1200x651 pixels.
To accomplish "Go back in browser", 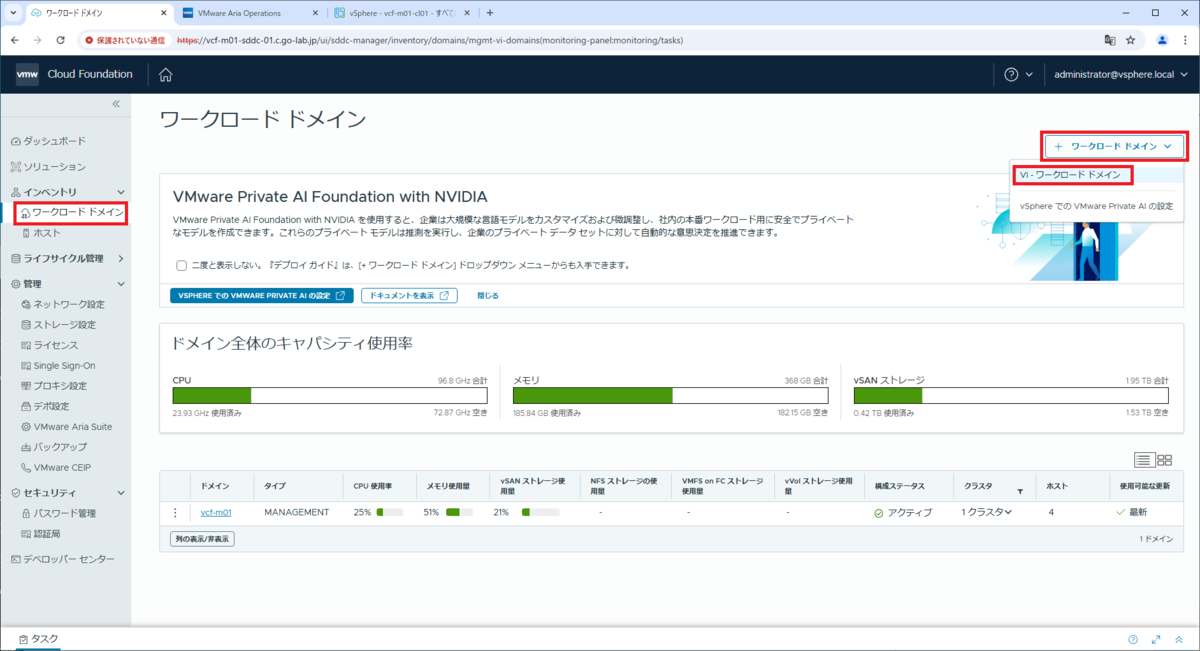I will click(14, 40).
